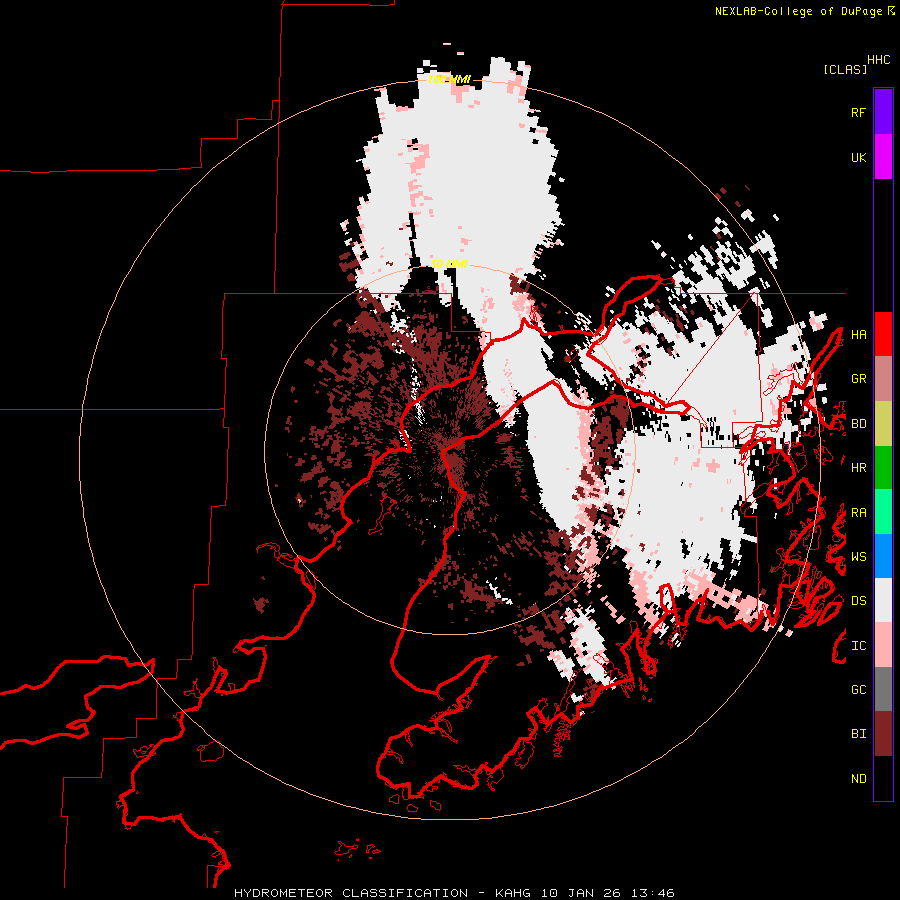This screenshot has width=900, height=900.
Task: Click the 100 NMI range ring label
Action: click(x=449, y=79)
